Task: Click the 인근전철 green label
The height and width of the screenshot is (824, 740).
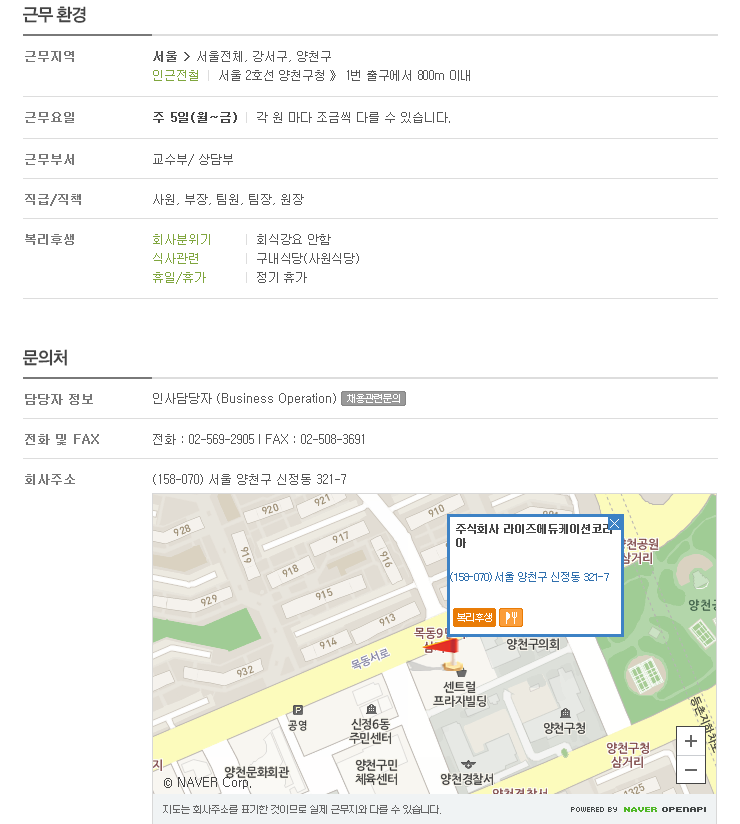Action: tap(176, 76)
